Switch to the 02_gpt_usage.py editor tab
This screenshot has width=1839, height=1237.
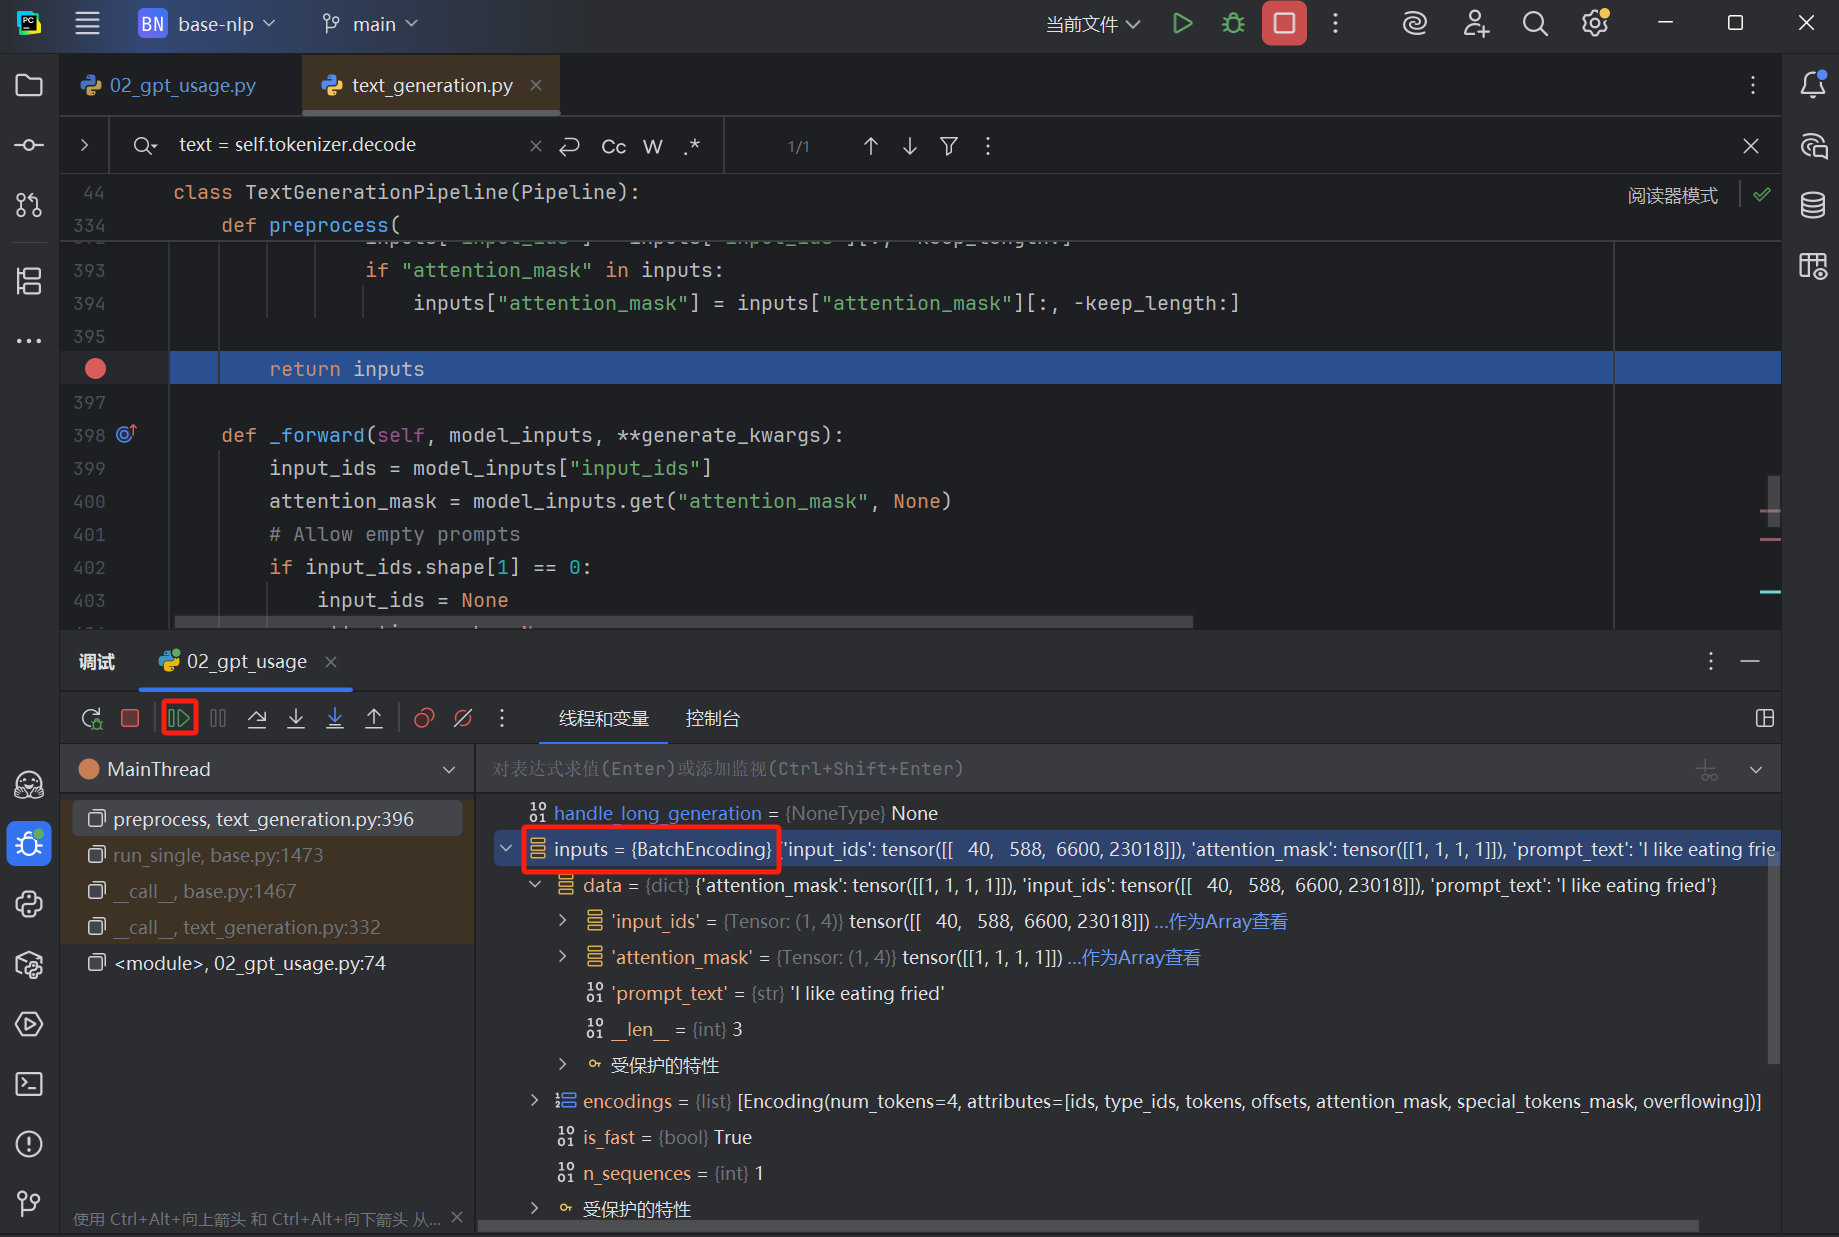(182, 85)
